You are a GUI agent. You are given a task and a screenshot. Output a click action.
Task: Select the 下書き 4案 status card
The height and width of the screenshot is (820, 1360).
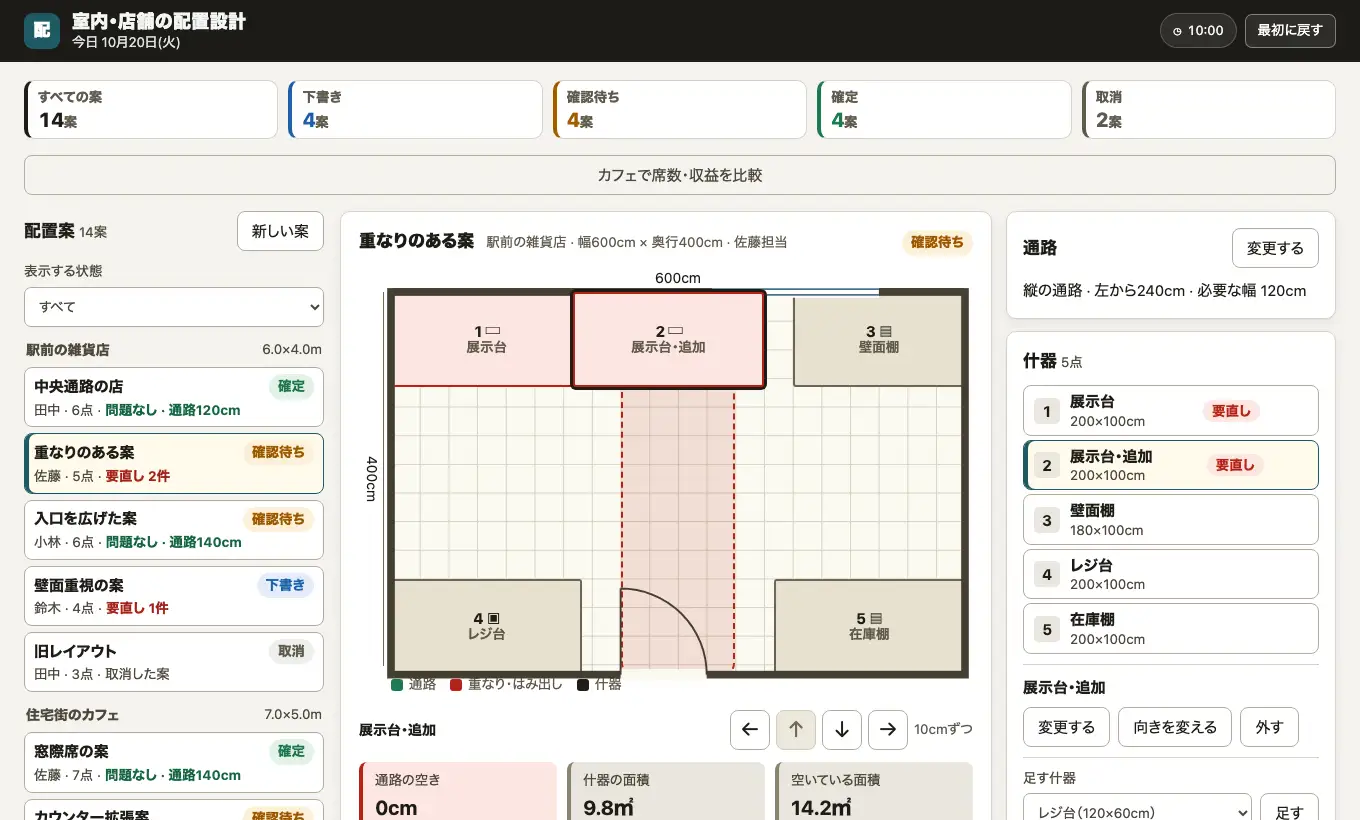[x=415, y=109]
